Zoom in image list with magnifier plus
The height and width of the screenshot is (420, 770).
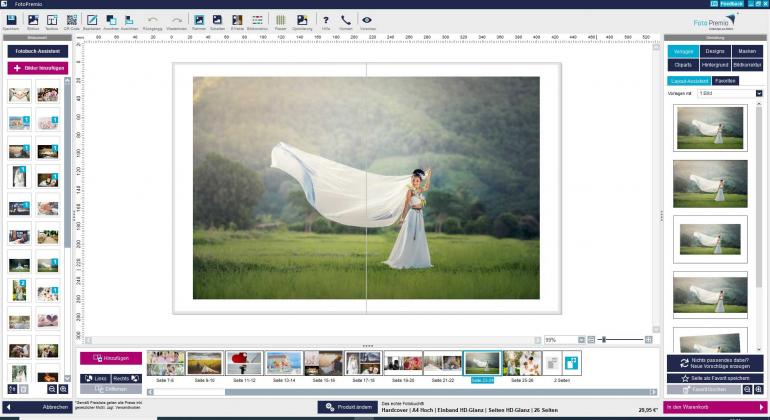[x=63, y=389]
